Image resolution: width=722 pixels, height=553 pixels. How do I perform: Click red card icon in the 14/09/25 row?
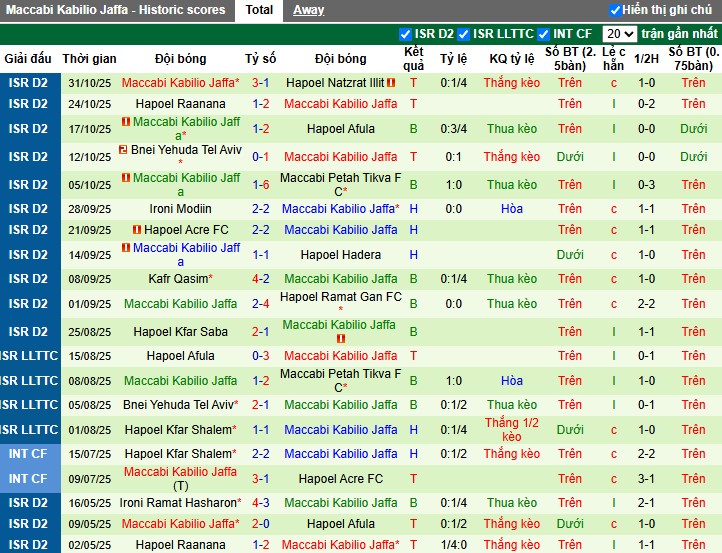127,248
